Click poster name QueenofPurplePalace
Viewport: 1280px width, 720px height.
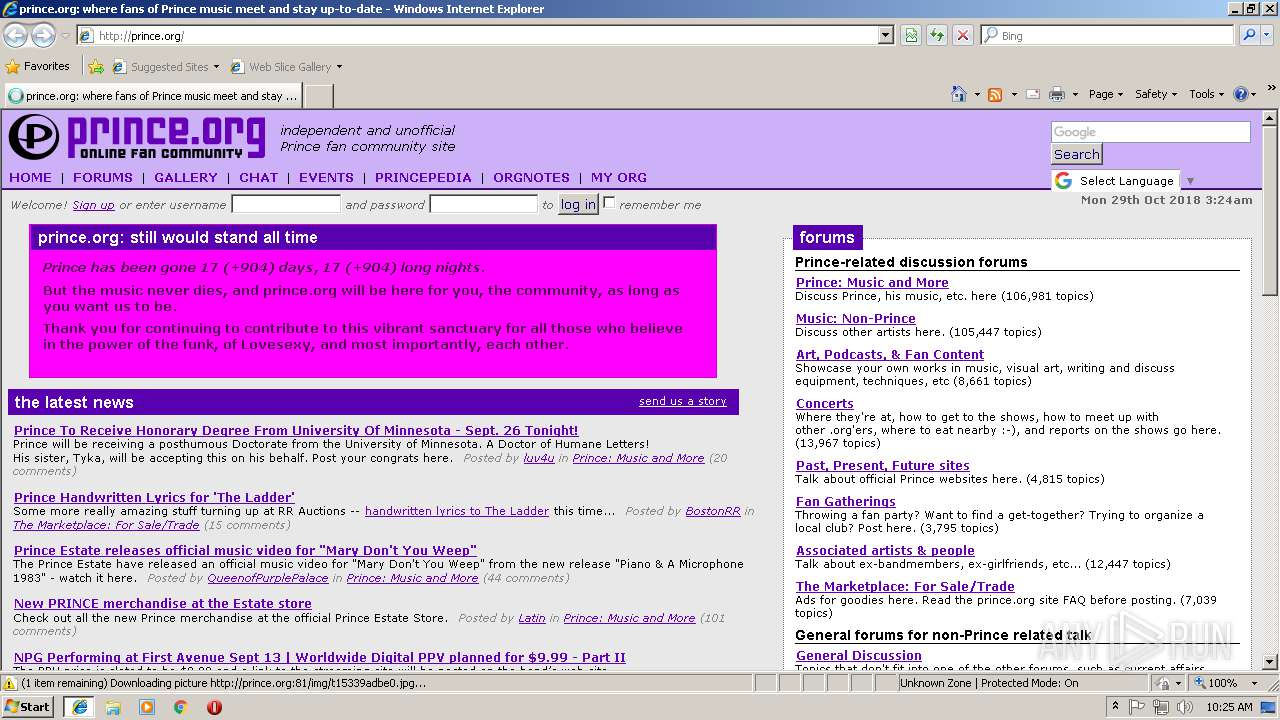click(x=268, y=578)
